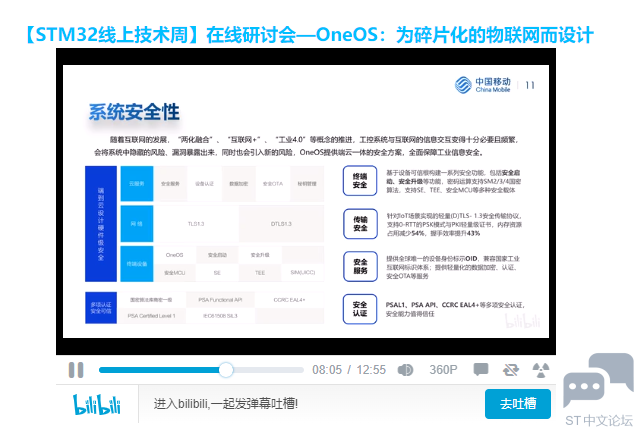
Task: Click the danmaku input prompt text
Action: coord(226,404)
